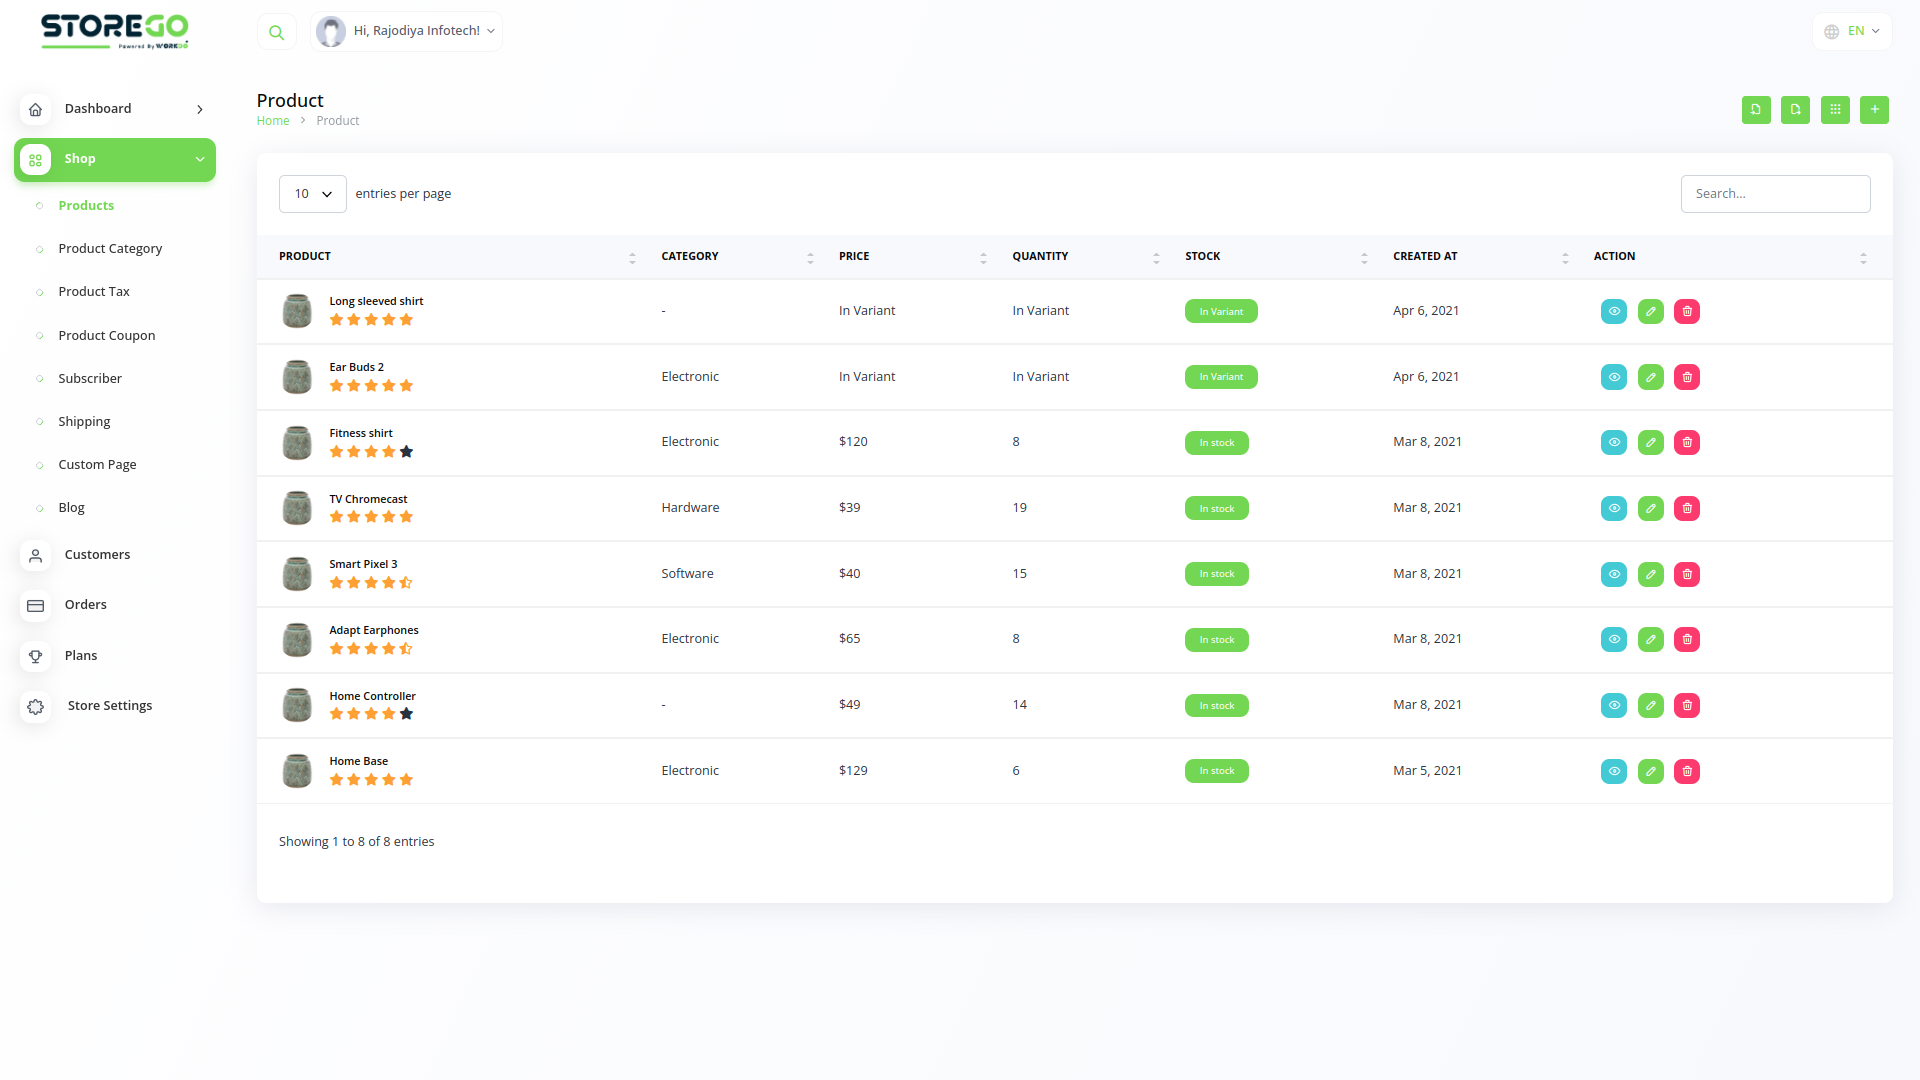Screen dimensions: 1920x1080
Task: Click the import products icon
Action: tap(1756, 110)
